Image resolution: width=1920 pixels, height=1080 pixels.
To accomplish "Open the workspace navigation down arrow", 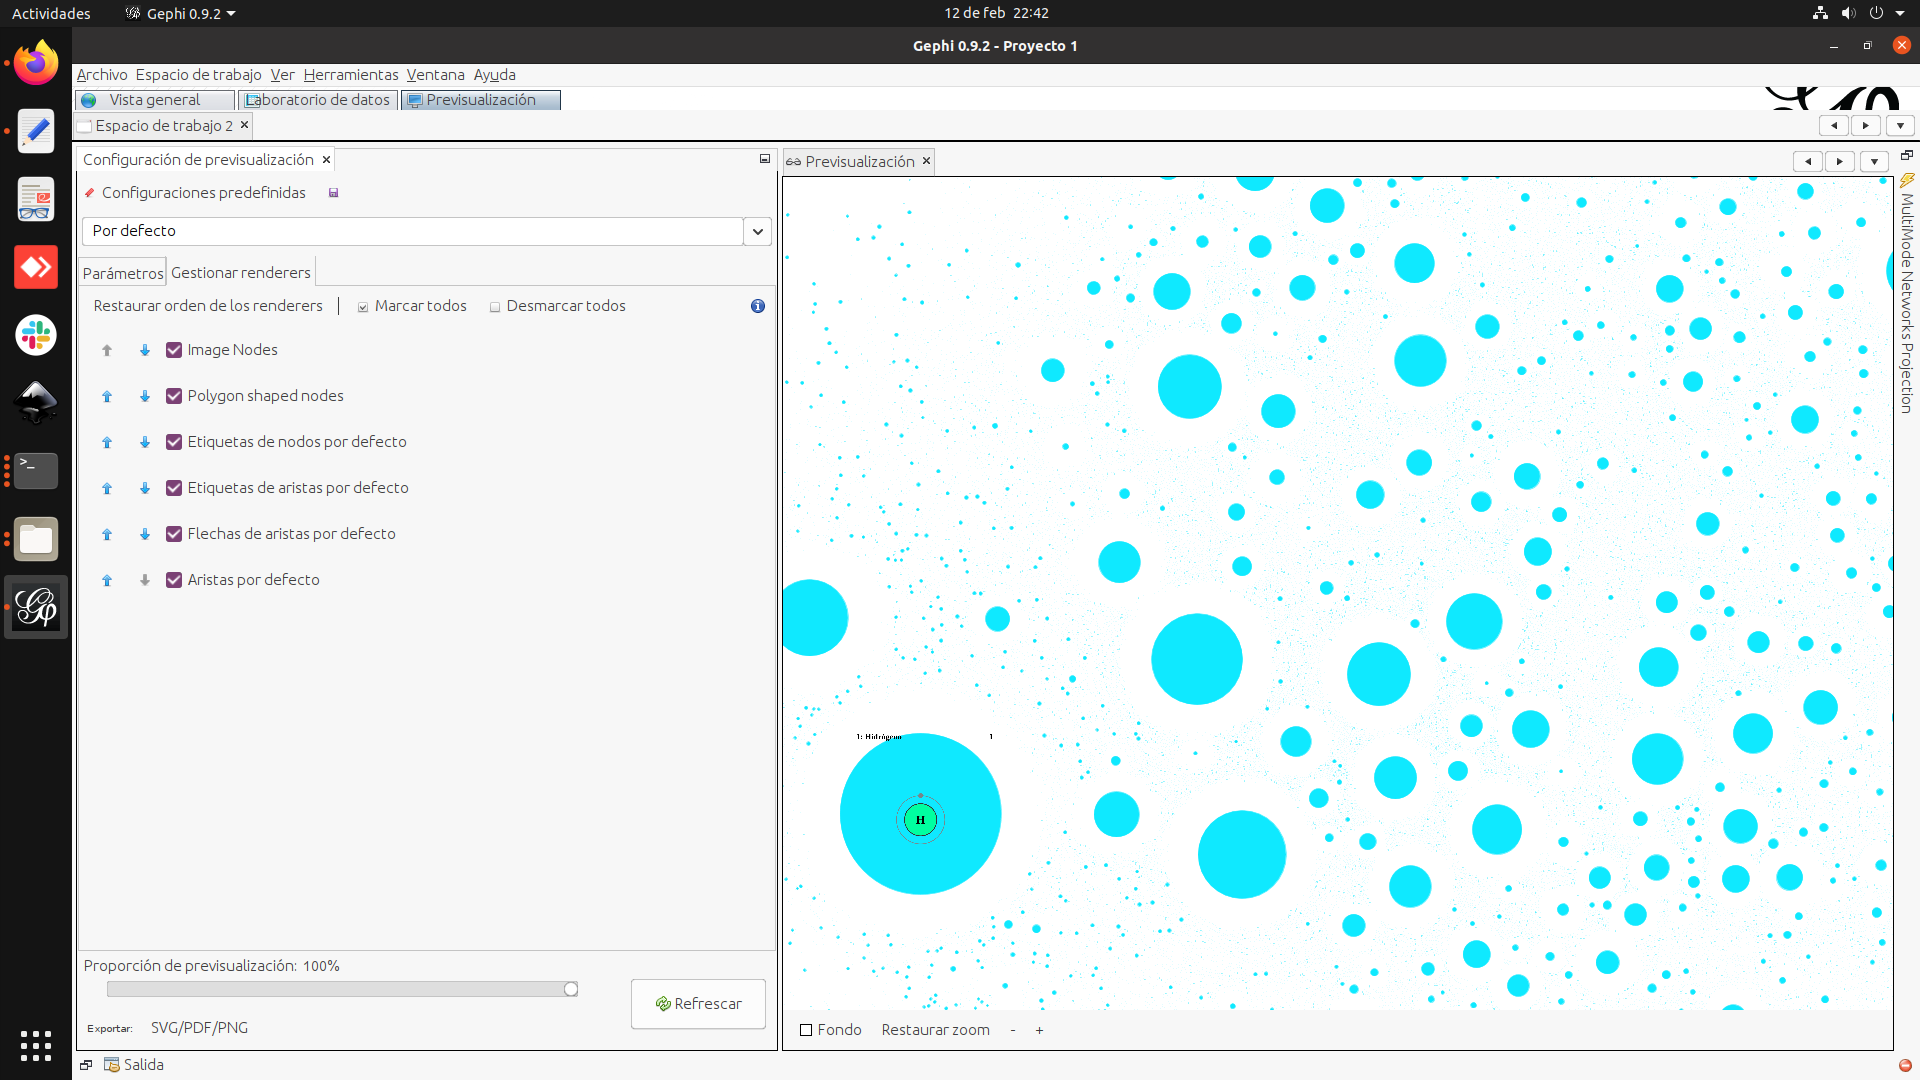I will click(x=1899, y=125).
